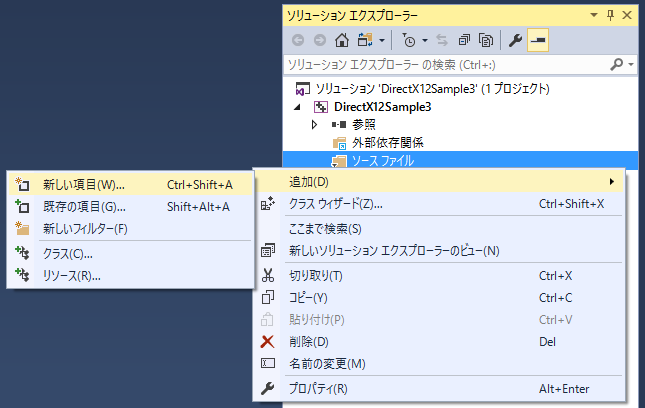Select the ソース ファイル filter

pos(383,161)
